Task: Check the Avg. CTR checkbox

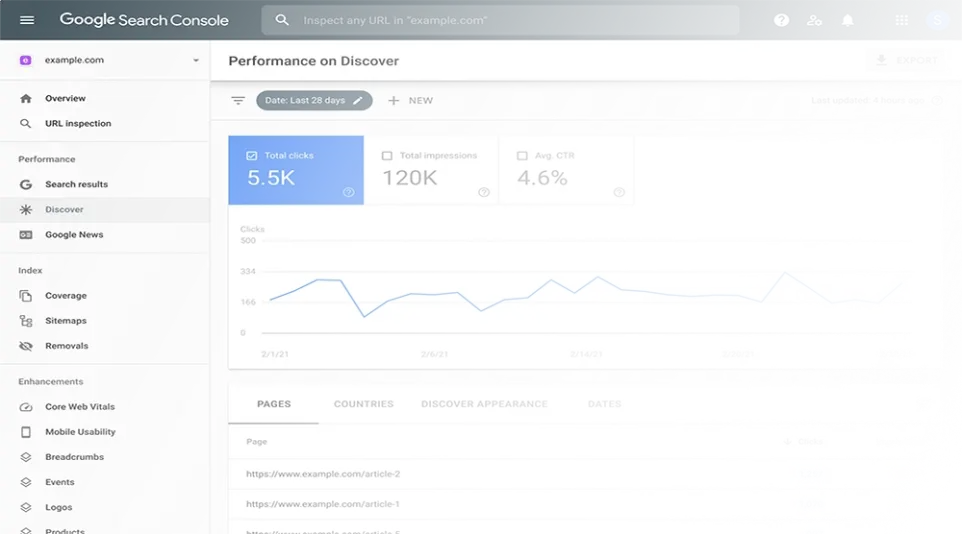Action: click(x=522, y=156)
